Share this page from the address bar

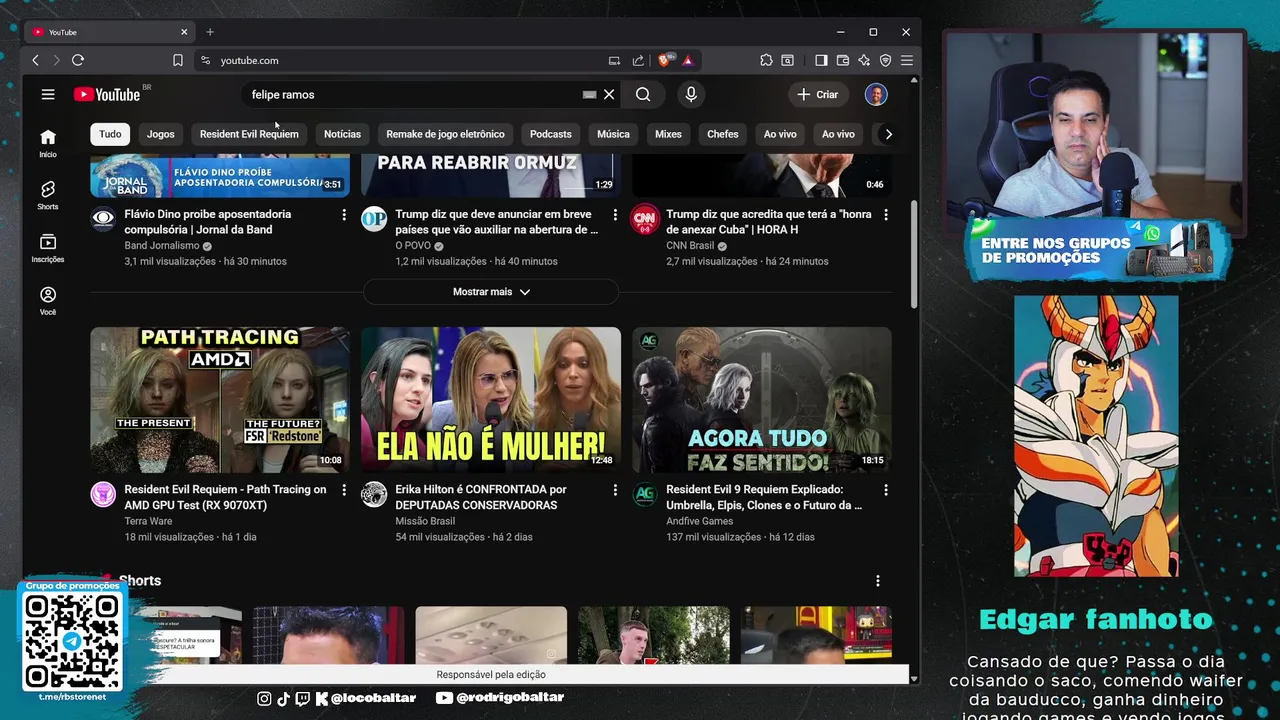point(638,60)
